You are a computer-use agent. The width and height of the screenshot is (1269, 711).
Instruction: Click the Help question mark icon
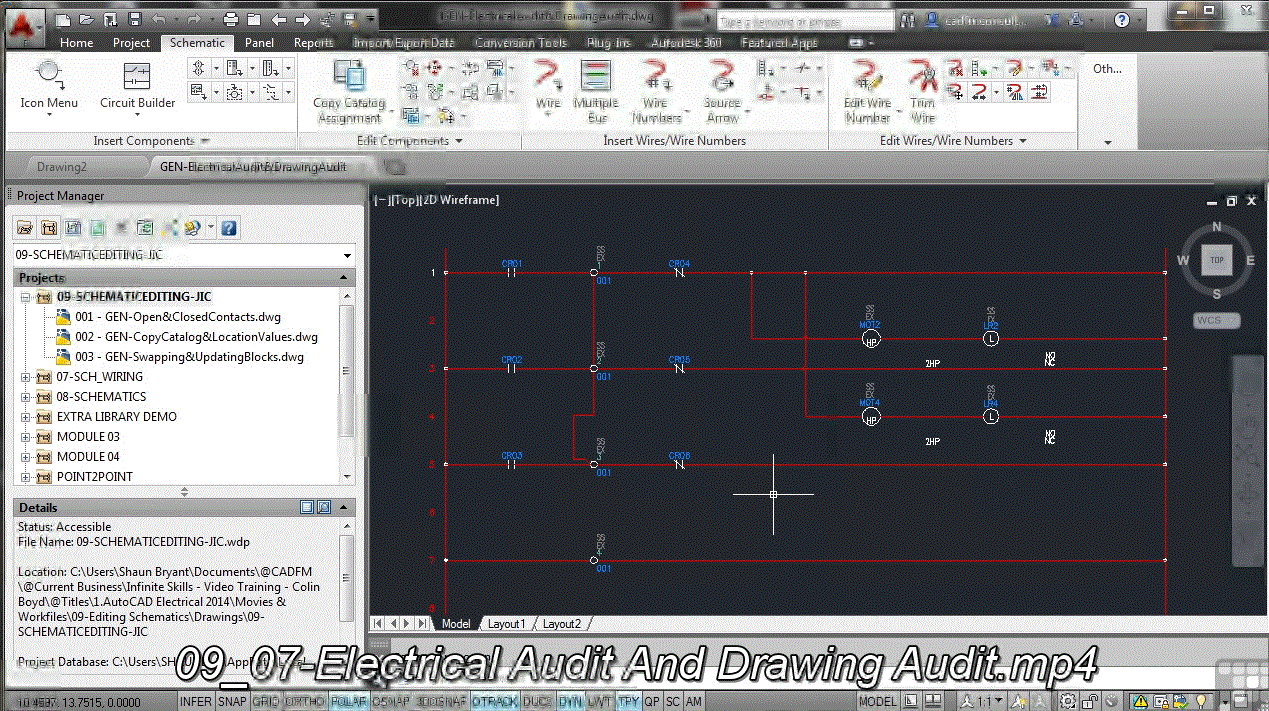1123,20
